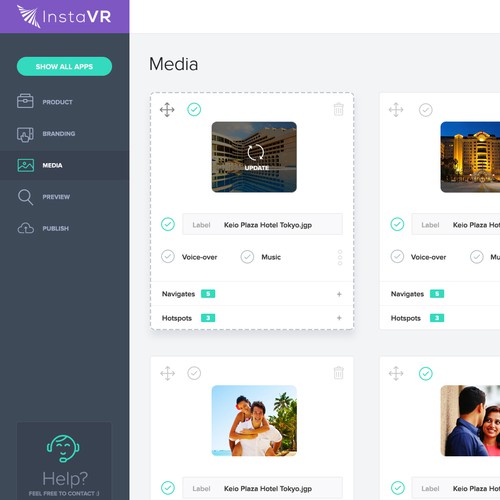Screen dimensions: 500x500
Task: Click Hotspots row on second card
Action: click(x=440, y=318)
